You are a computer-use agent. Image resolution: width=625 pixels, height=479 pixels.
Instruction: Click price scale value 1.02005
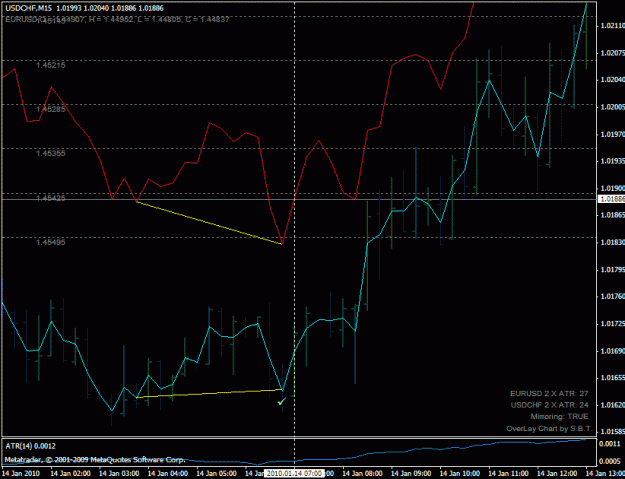coord(612,107)
